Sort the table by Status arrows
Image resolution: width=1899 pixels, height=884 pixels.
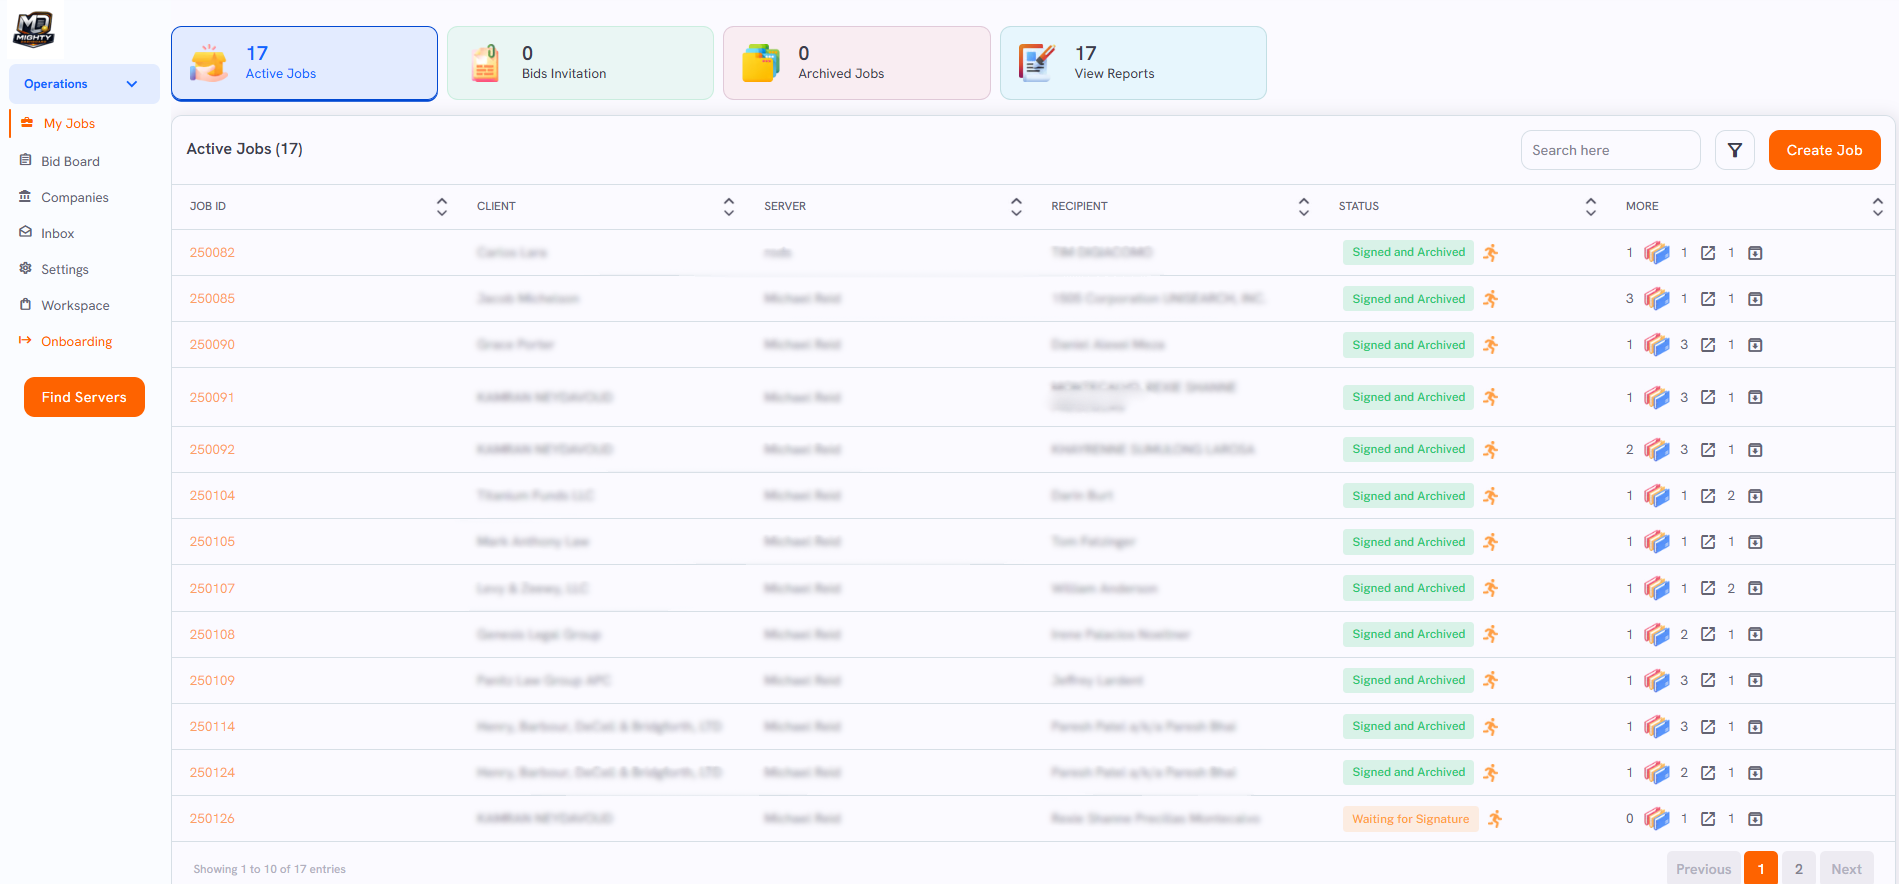pyautogui.click(x=1591, y=206)
